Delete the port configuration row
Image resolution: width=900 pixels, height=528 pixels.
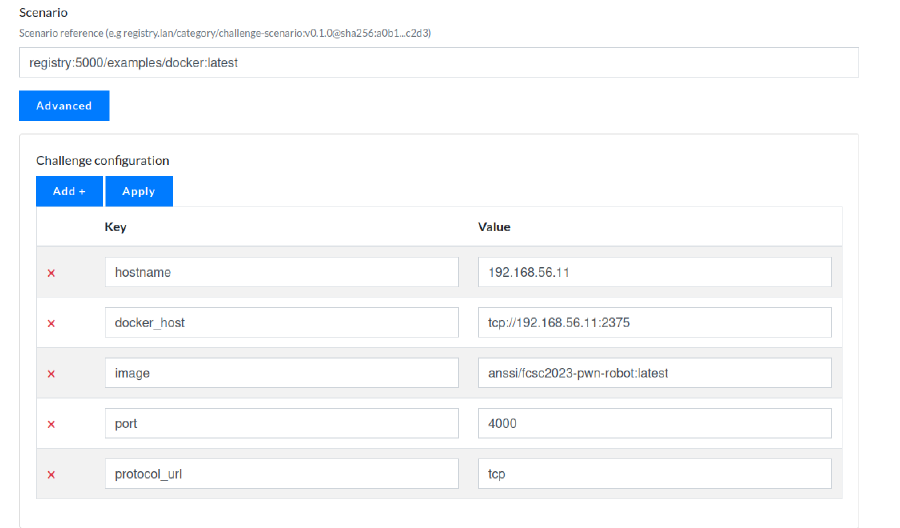coord(51,424)
